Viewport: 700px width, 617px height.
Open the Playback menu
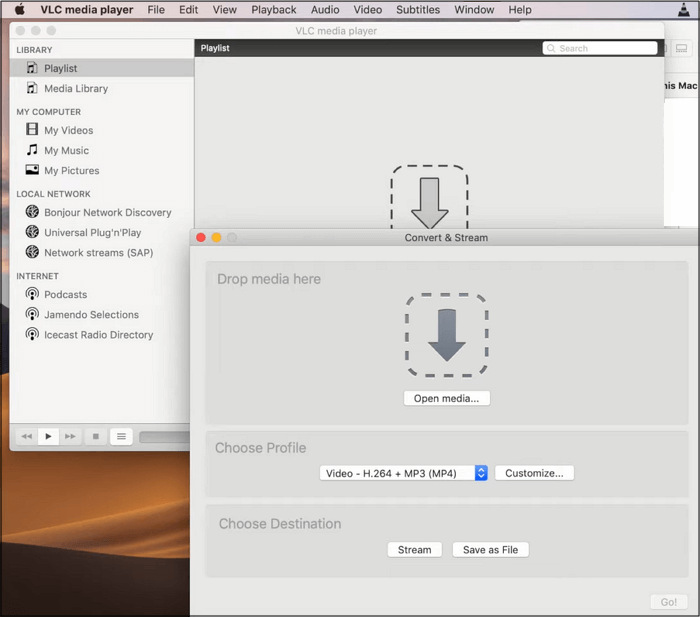[273, 10]
